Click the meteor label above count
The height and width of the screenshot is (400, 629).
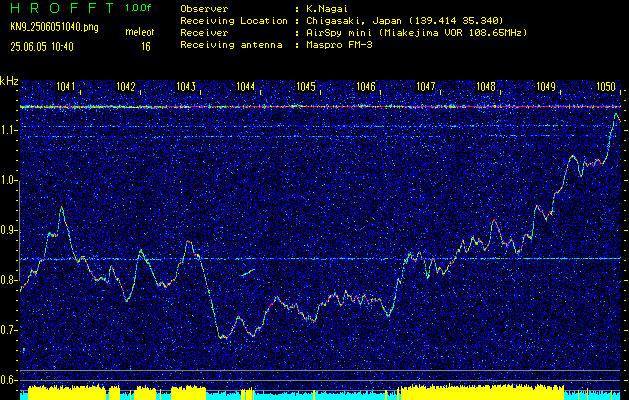click(140, 32)
